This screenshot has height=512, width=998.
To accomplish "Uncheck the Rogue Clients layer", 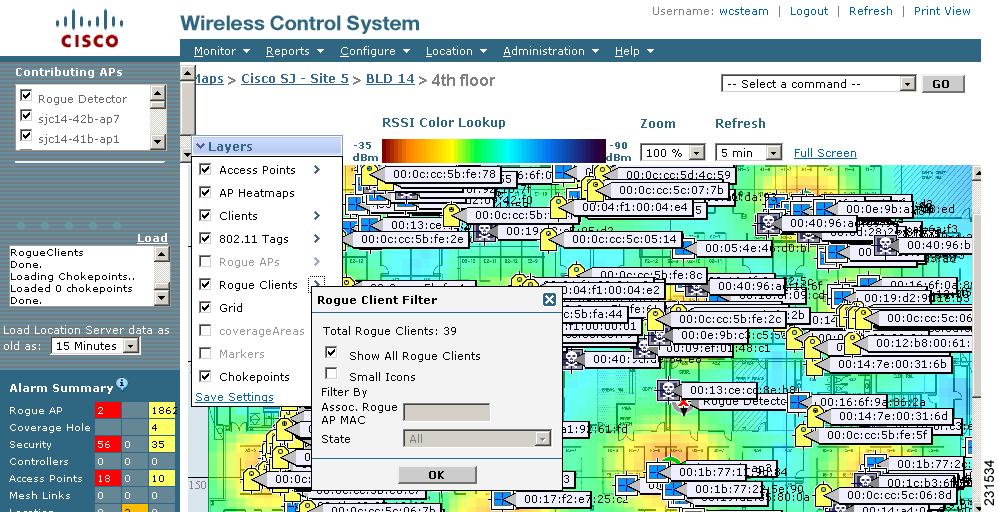I will click(x=205, y=284).
